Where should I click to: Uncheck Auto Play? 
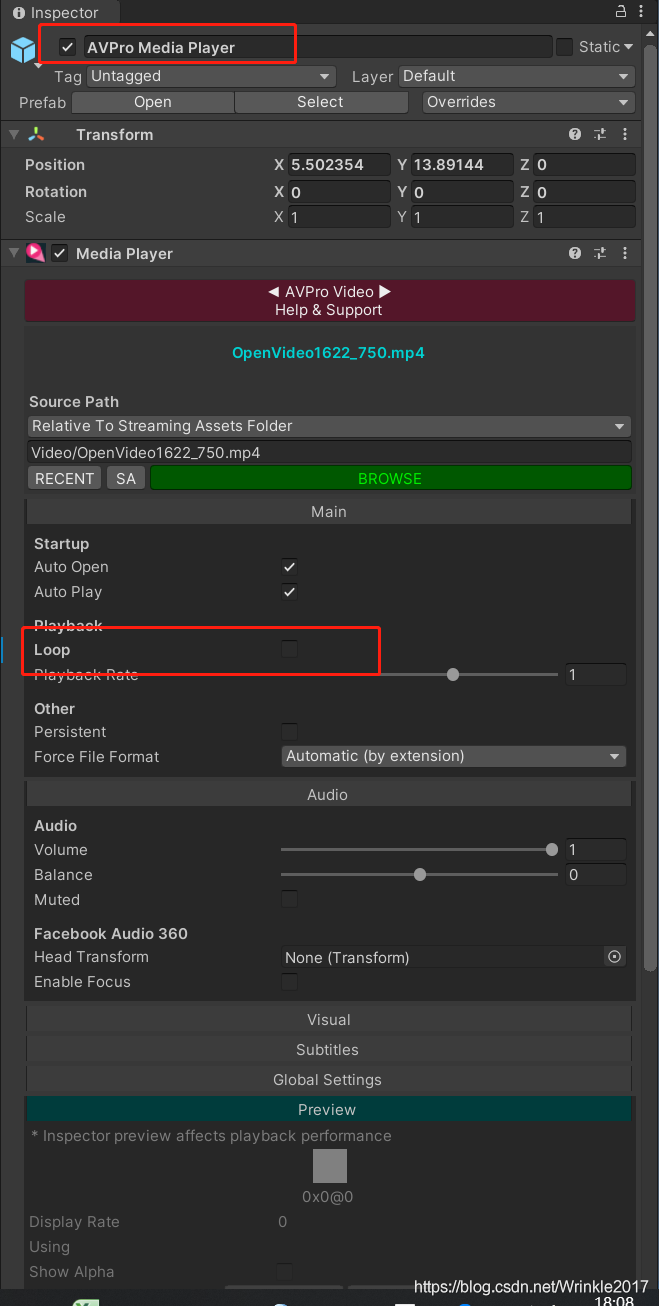click(289, 592)
